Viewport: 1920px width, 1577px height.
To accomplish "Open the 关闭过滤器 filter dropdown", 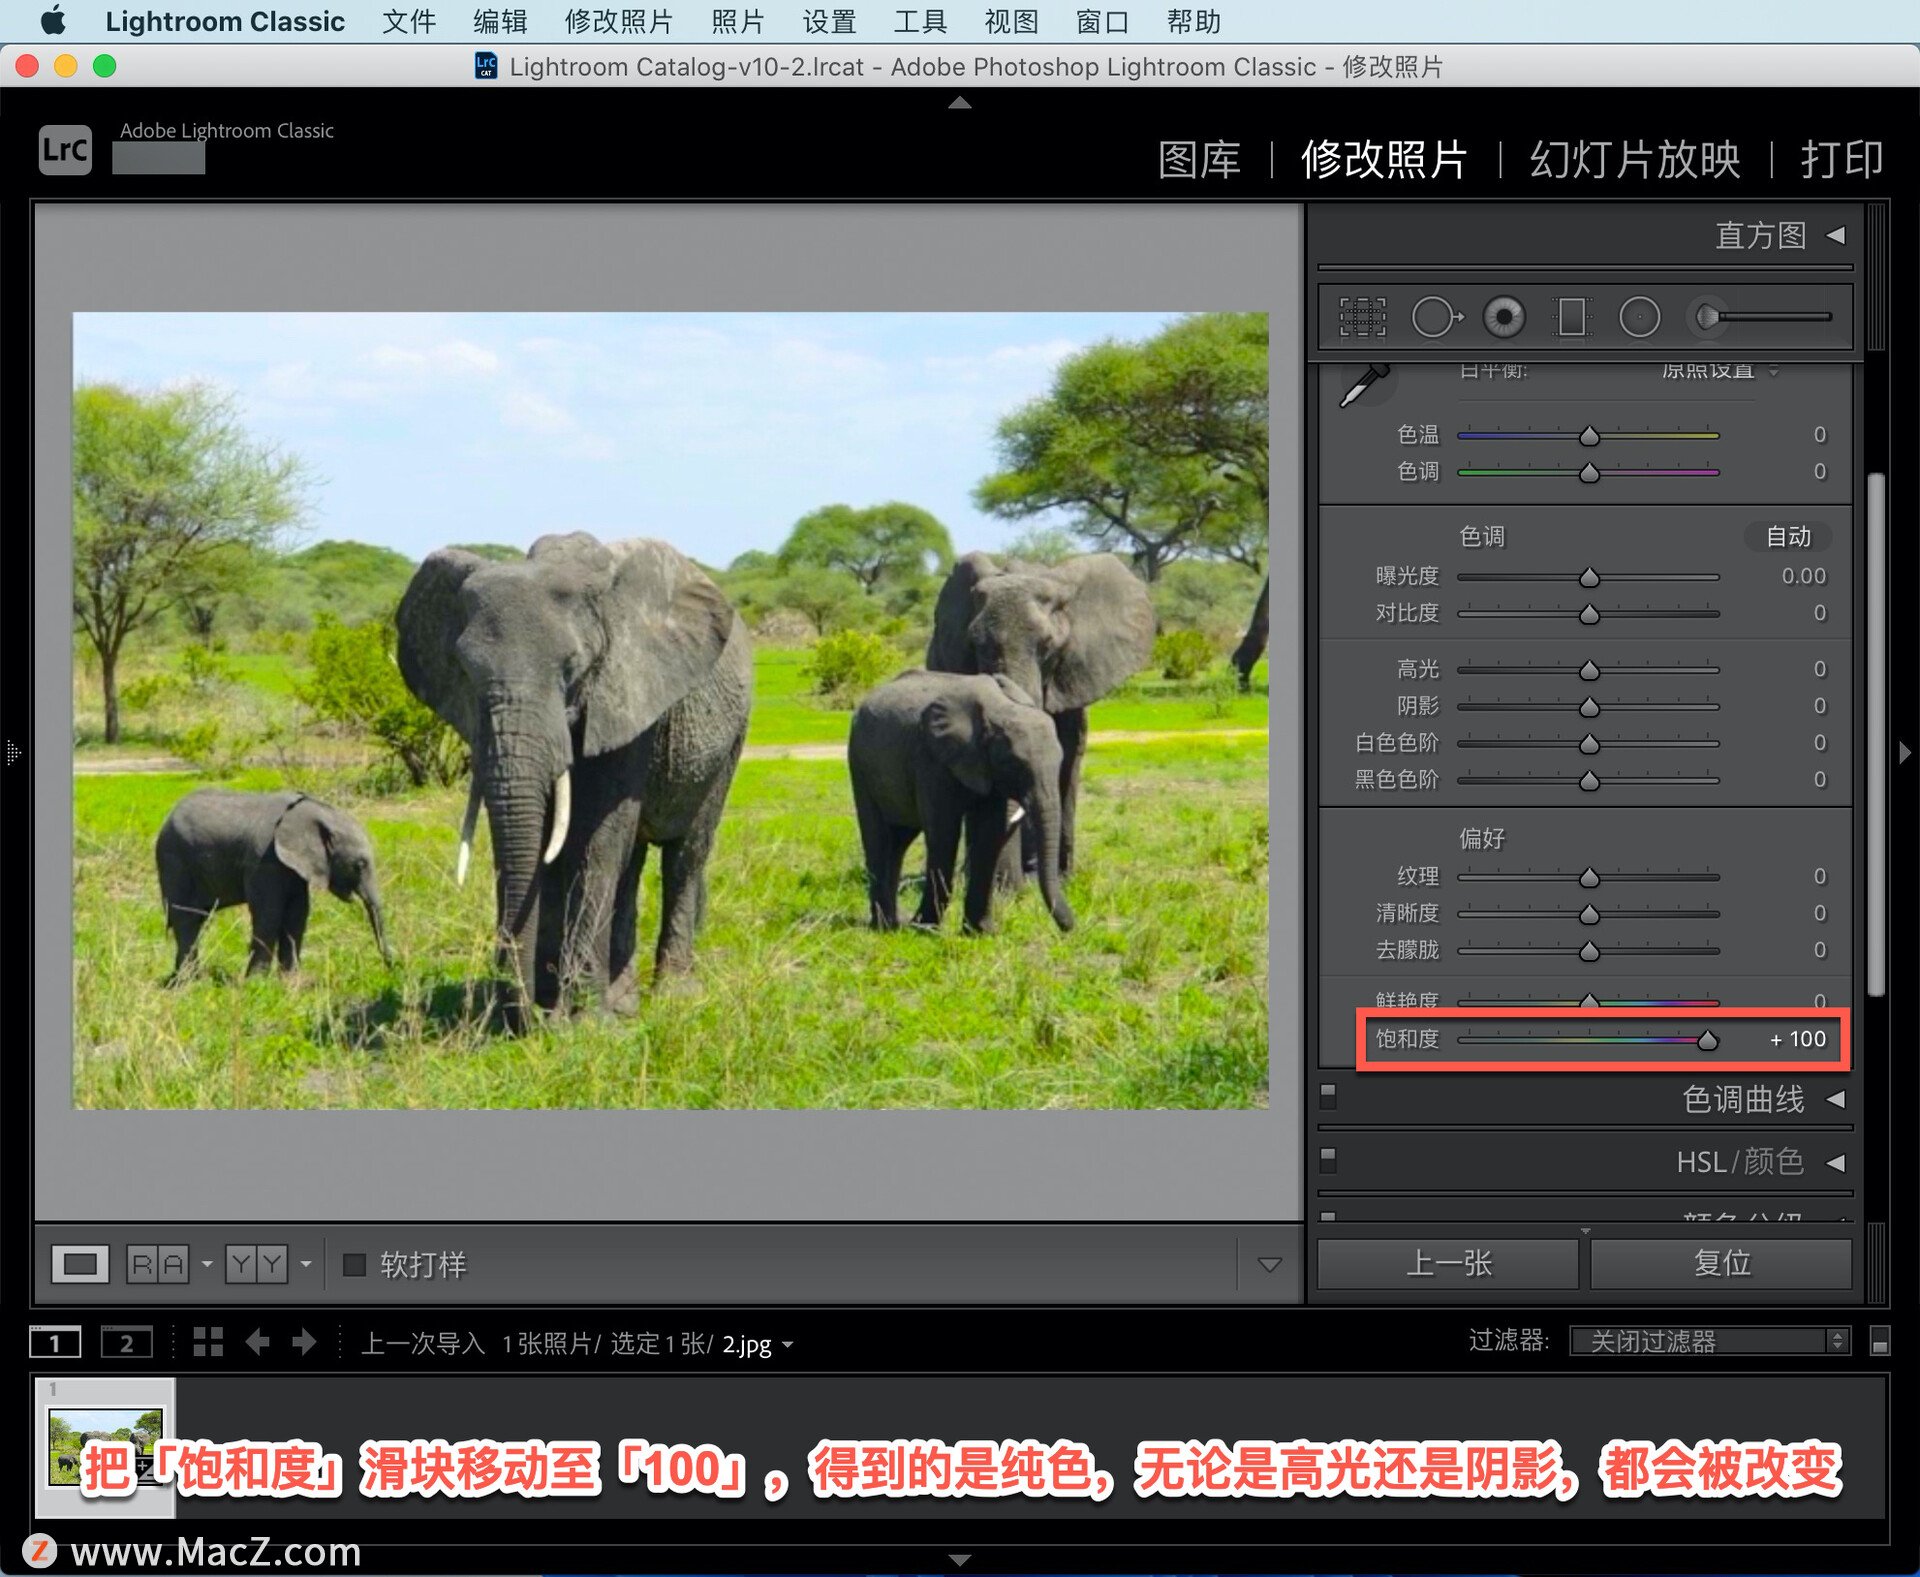I will 1708,1341.
